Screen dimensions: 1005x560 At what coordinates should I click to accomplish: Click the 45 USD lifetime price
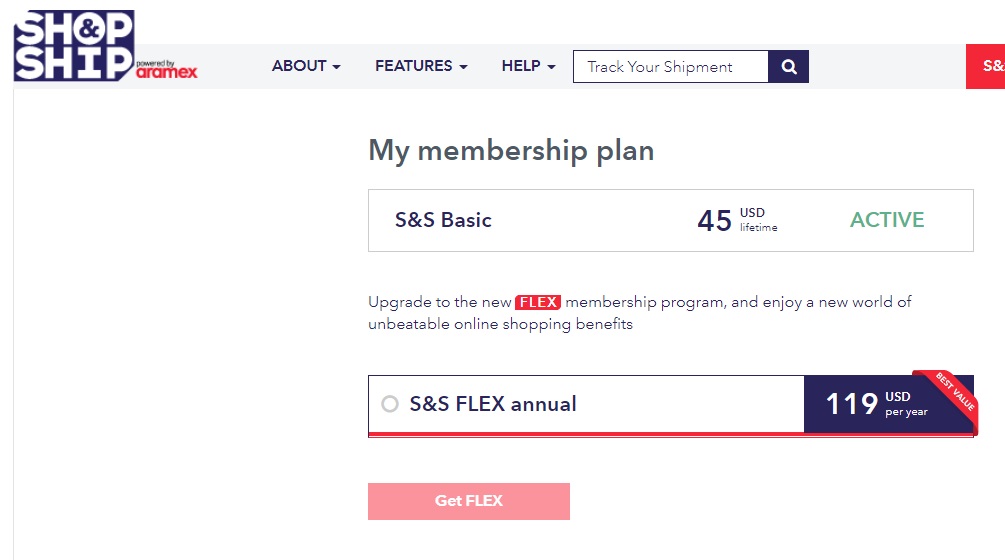(737, 220)
